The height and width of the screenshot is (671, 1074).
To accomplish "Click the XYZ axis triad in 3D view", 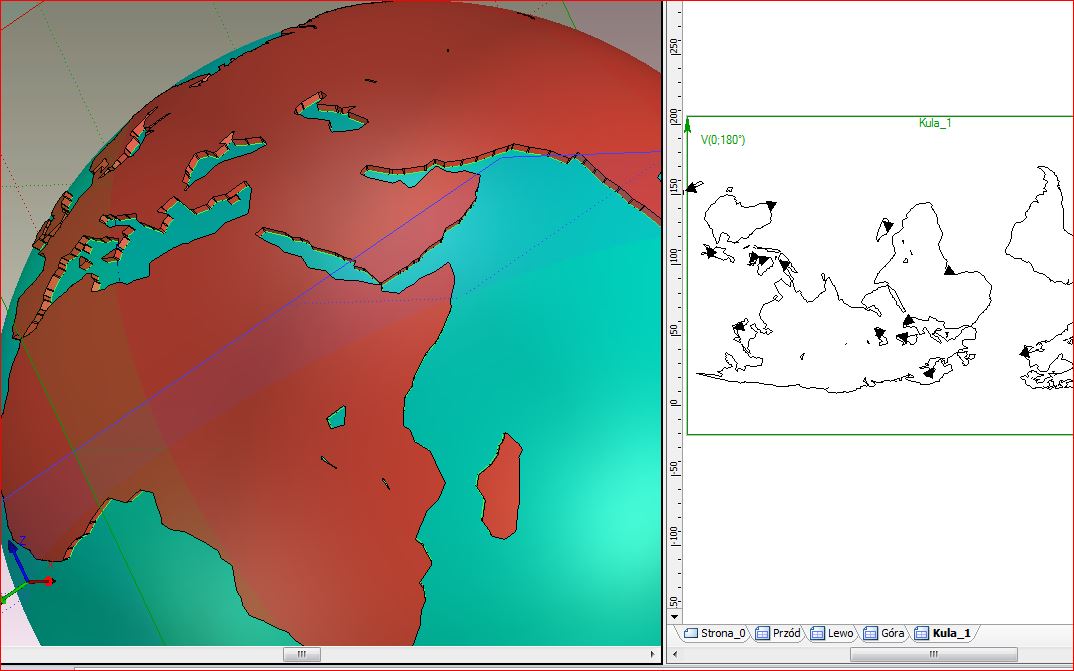I will [26, 572].
